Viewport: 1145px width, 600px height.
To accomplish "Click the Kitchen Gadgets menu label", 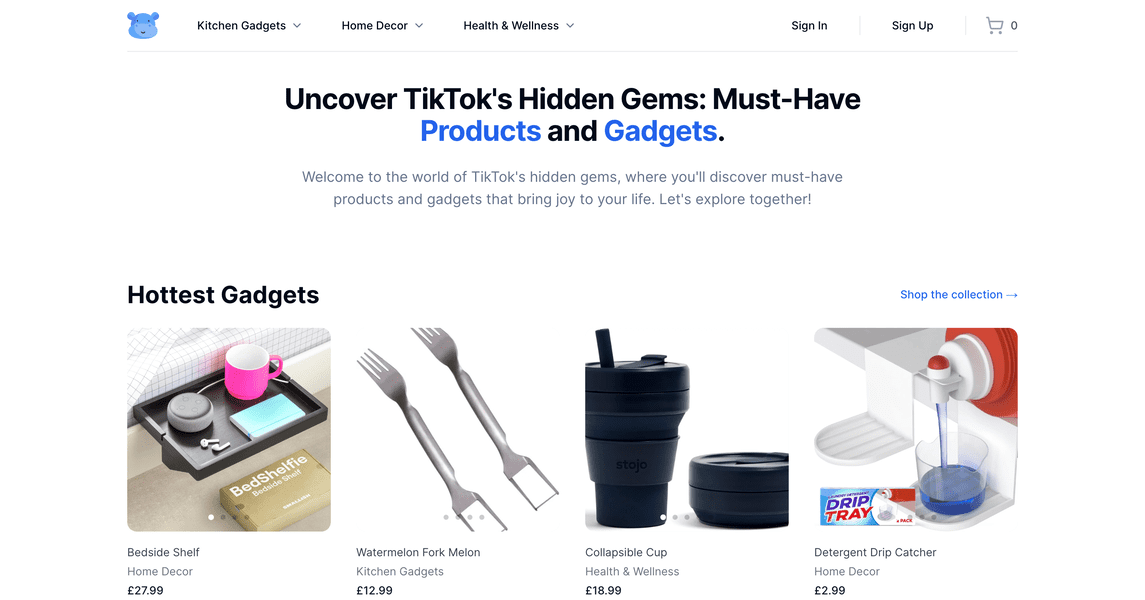I will (241, 26).
